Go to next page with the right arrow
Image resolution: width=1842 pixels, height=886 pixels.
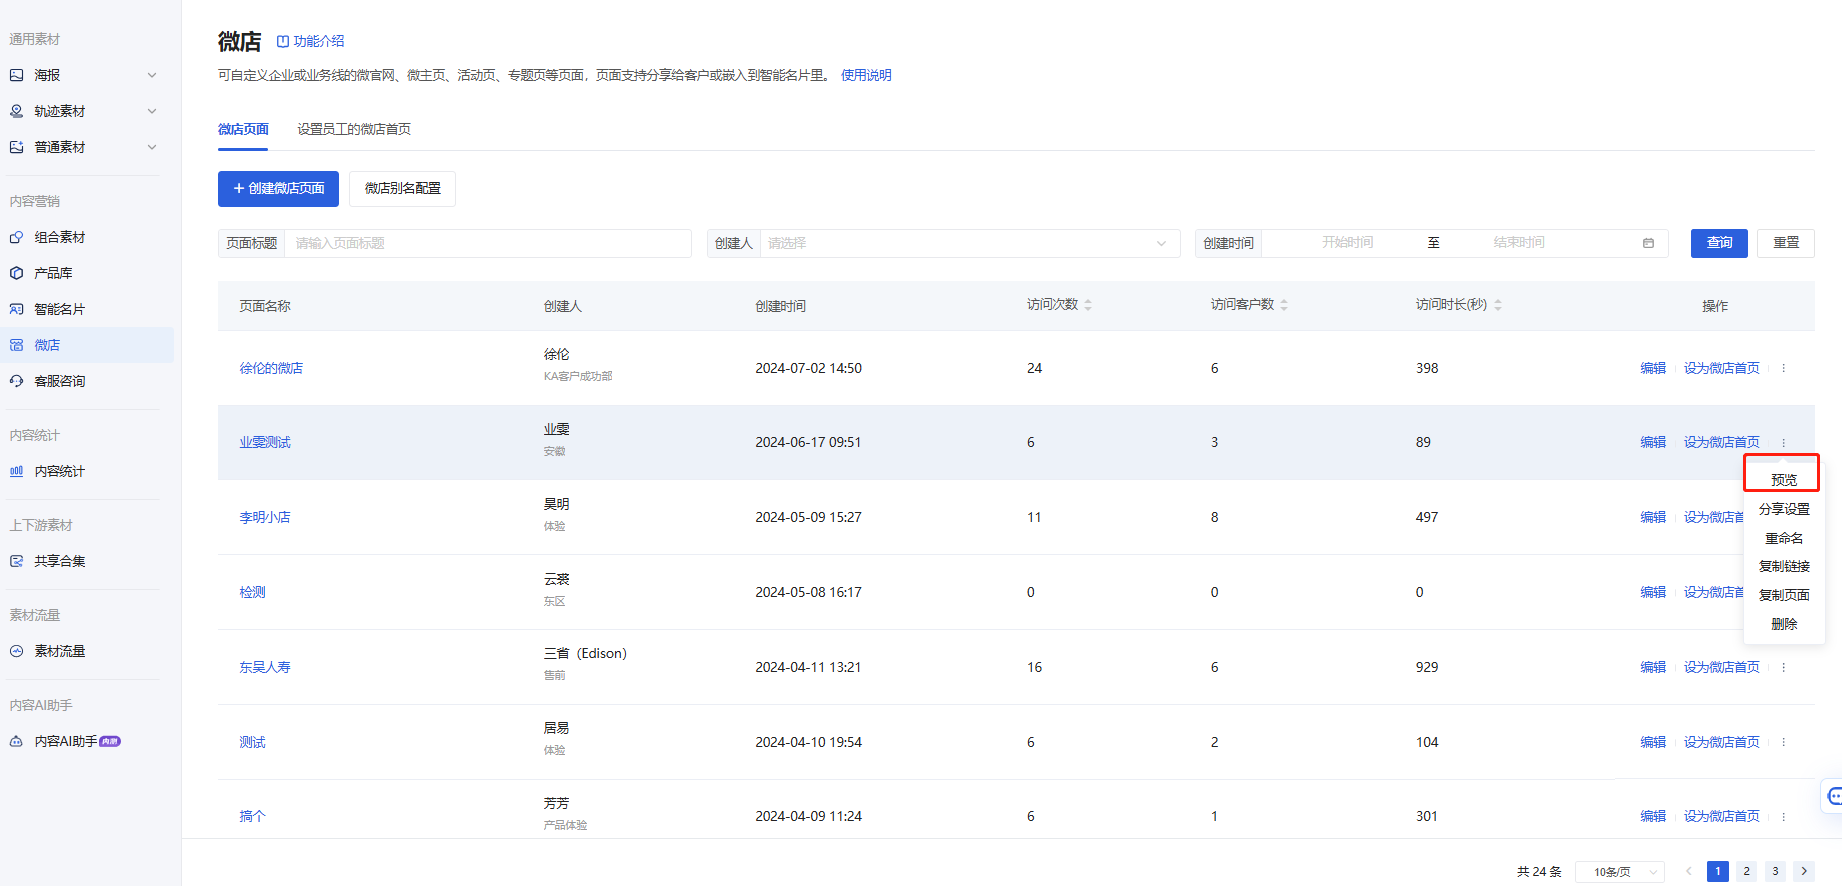click(x=1804, y=871)
